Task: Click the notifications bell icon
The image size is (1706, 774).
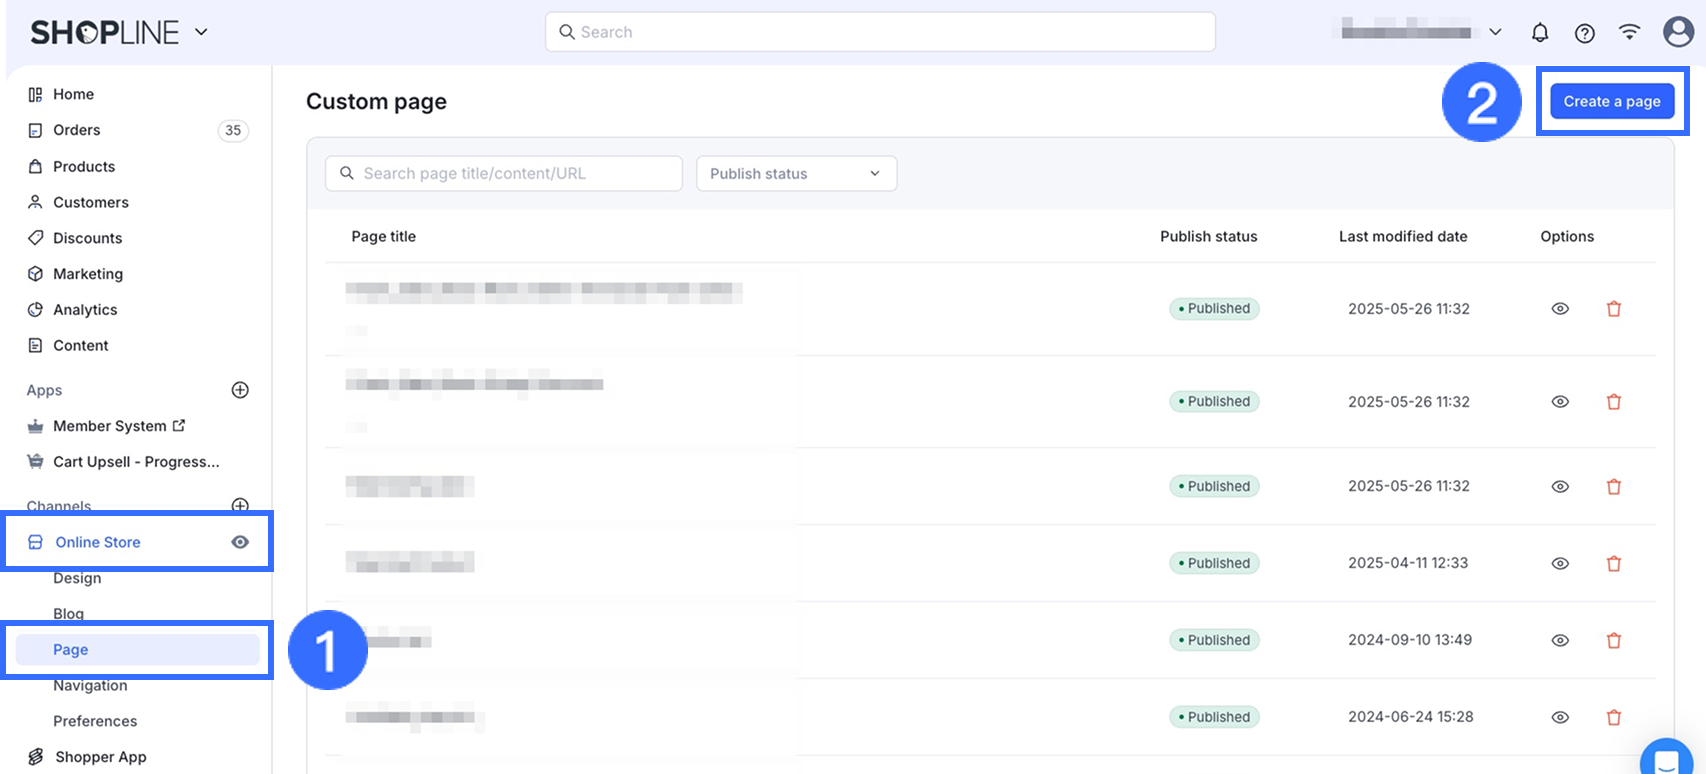Action: pyautogui.click(x=1540, y=33)
